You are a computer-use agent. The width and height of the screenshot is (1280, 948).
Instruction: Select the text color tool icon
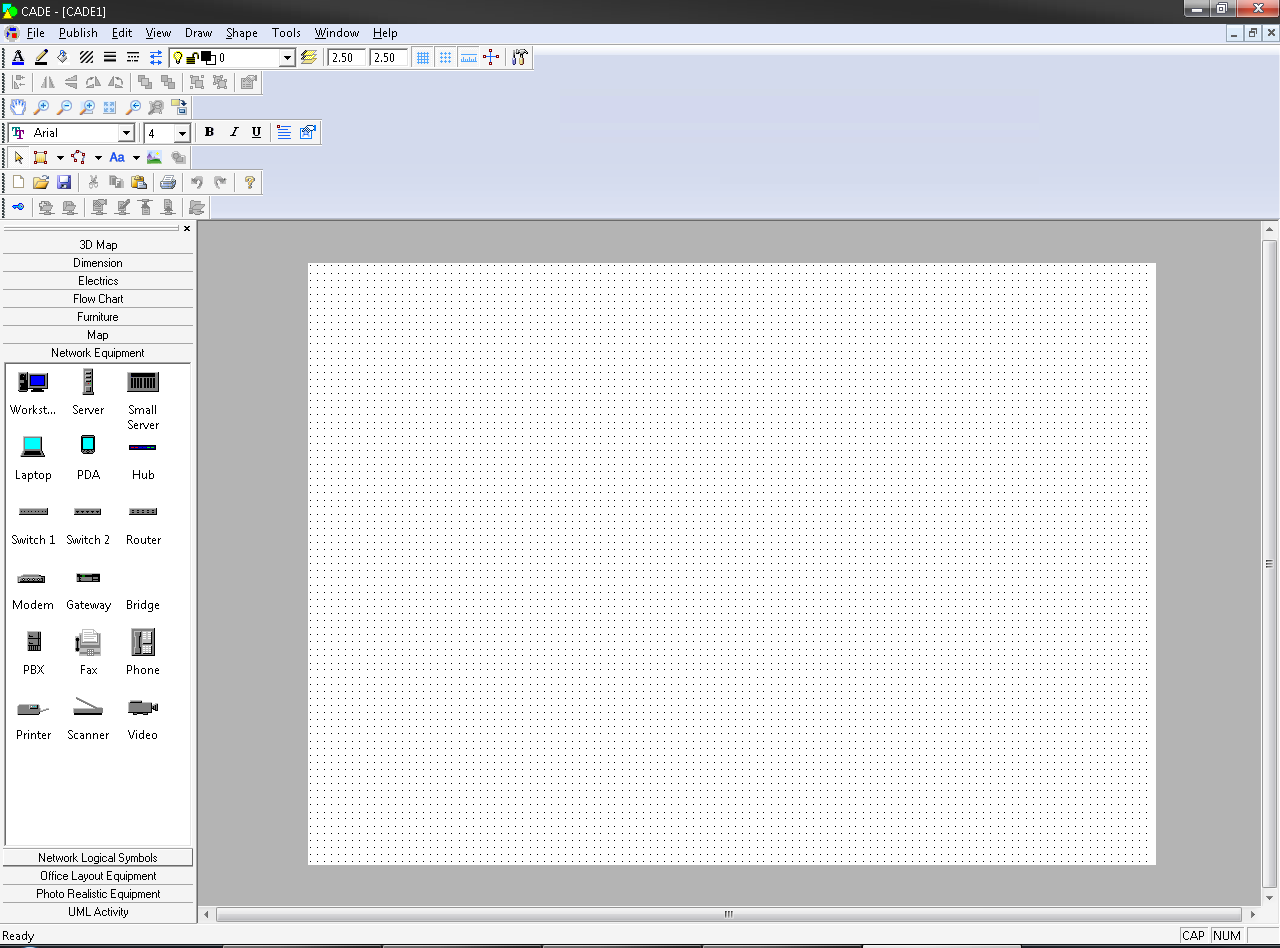click(18, 58)
